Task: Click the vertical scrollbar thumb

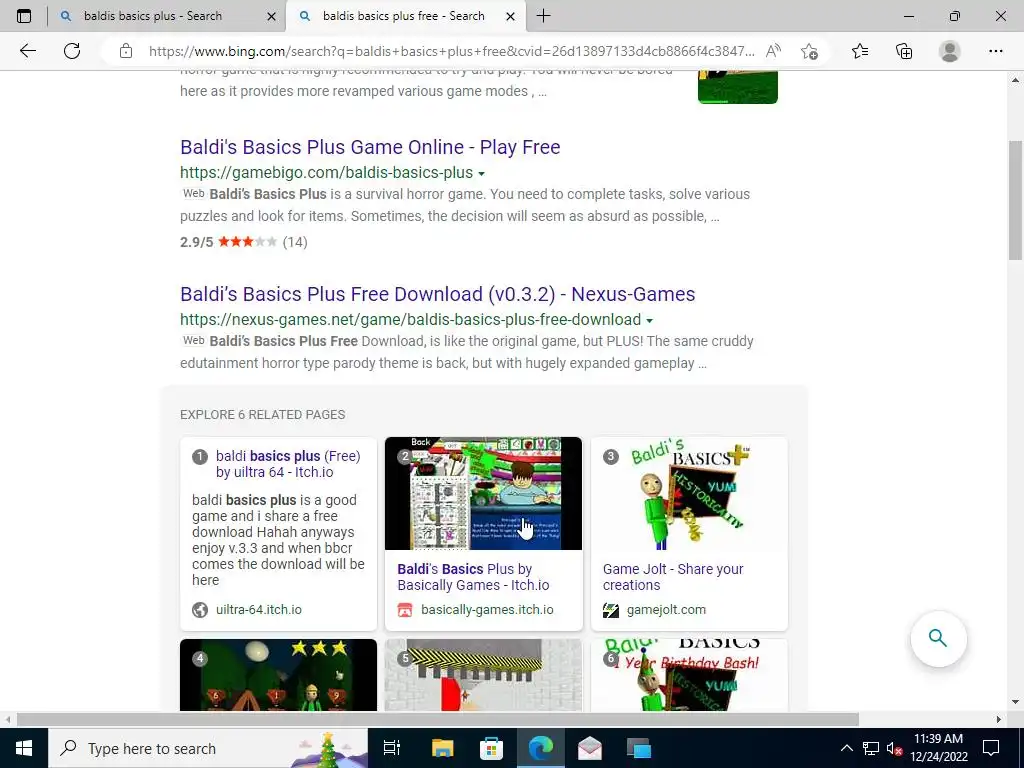Action: (x=1015, y=199)
